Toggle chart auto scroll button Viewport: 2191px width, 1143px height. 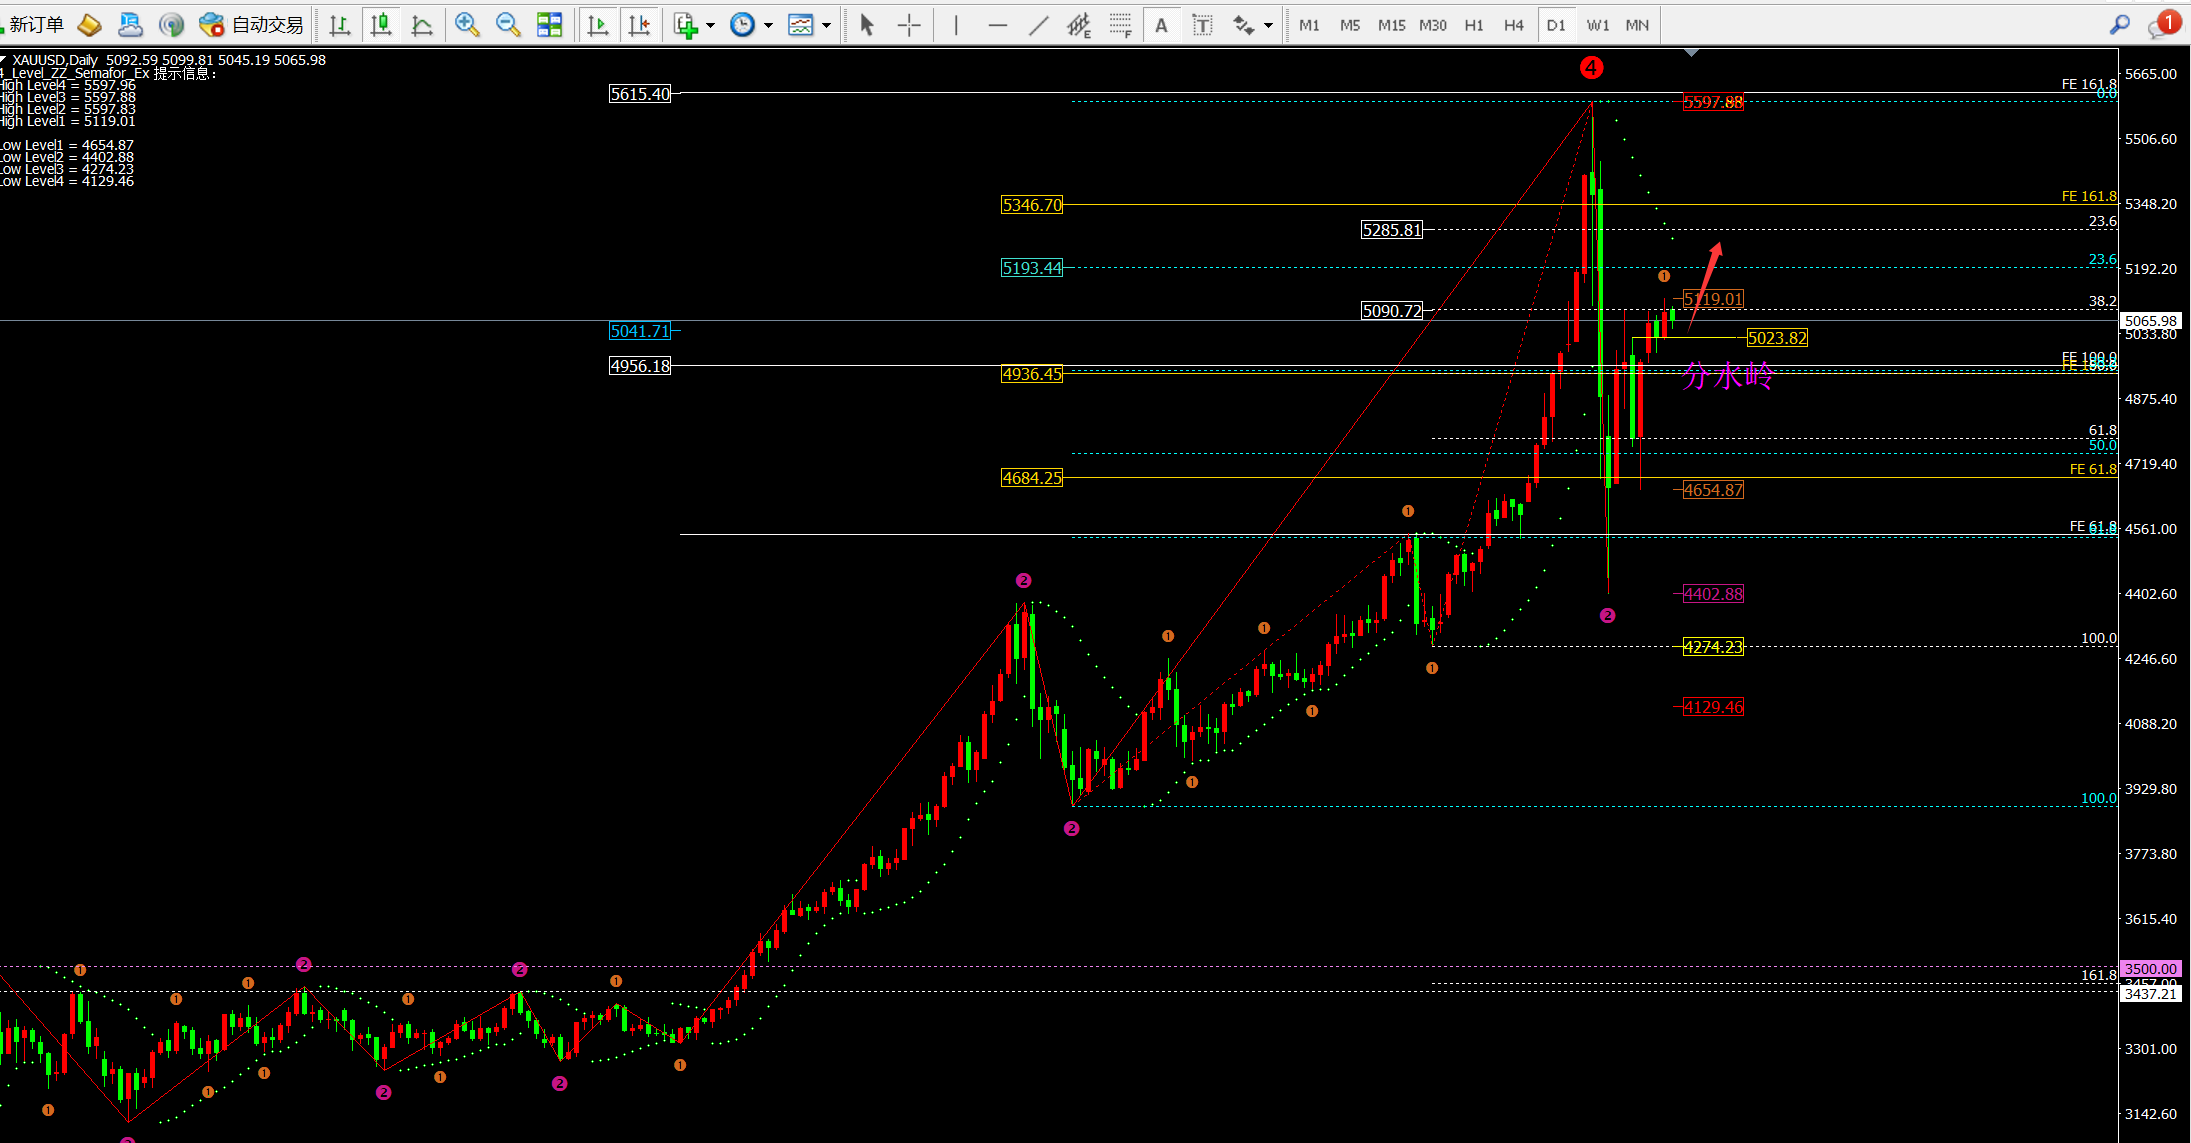[x=598, y=25]
